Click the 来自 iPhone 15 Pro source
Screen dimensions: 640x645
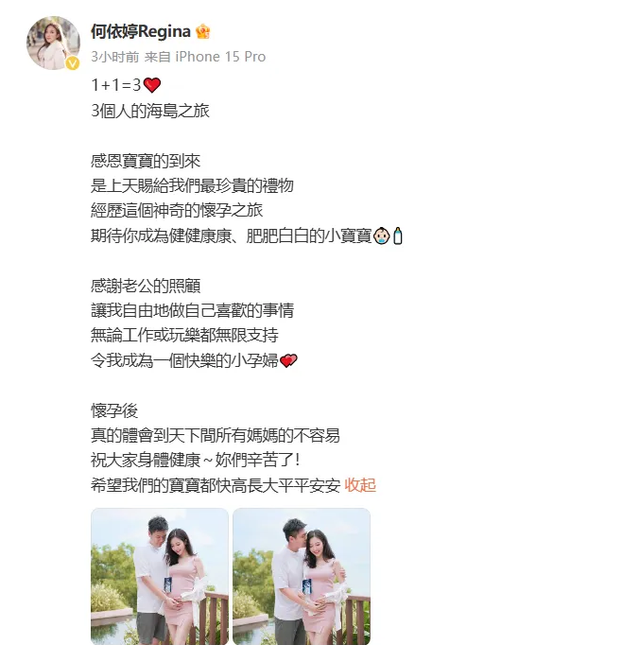pos(205,57)
